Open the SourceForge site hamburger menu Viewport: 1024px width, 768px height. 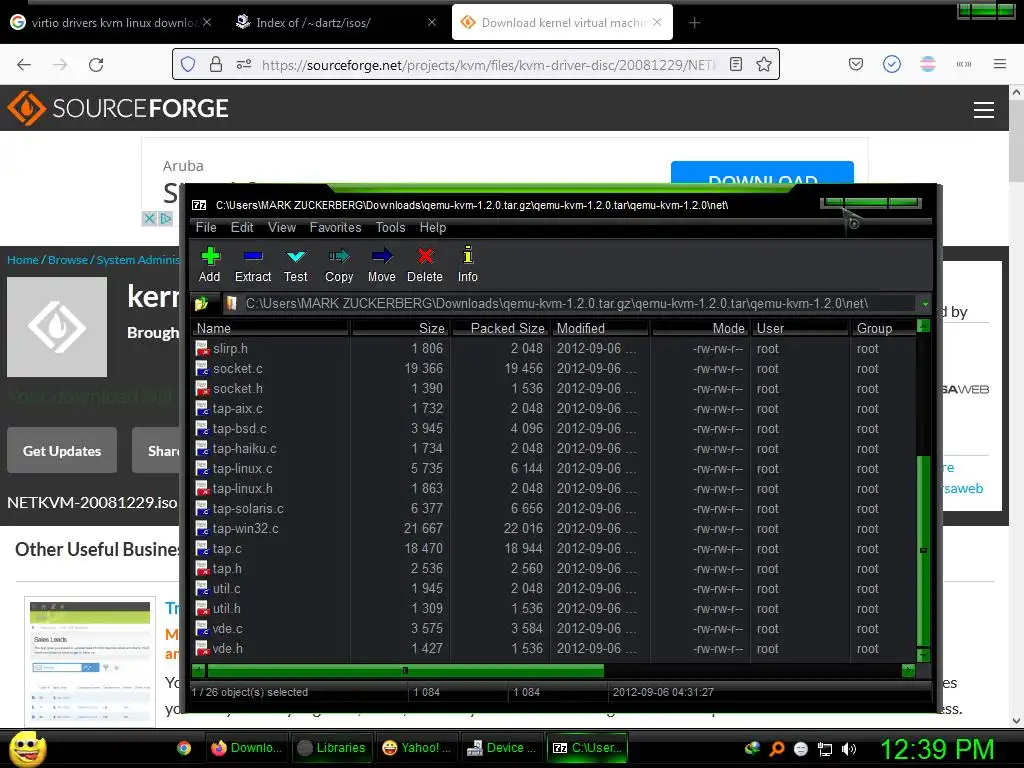pos(984,110)
